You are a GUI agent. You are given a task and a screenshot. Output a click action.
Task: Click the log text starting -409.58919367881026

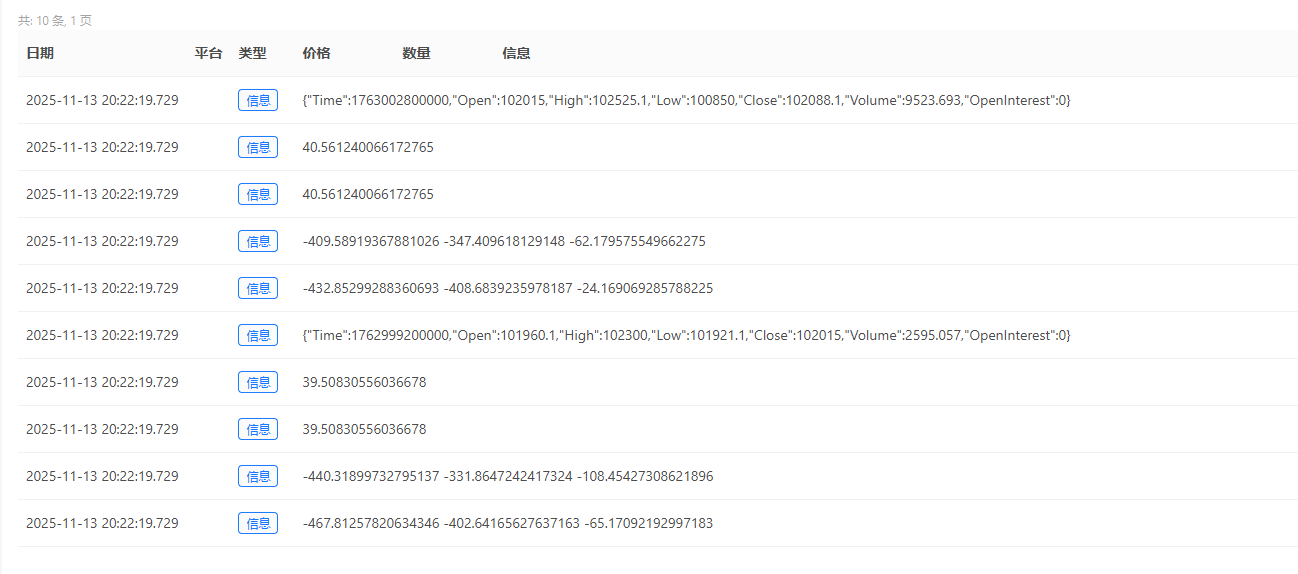[504, 241]
